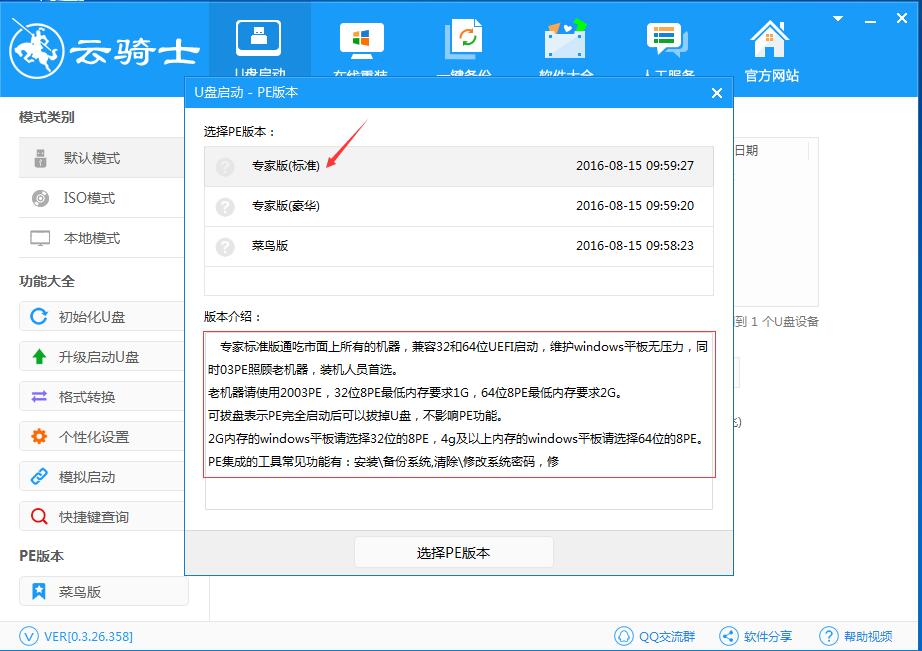The height and width of the screenshot is (651, 922).
Task: Select 专家版(豪华) PE version row
Action: pos(459,206)
